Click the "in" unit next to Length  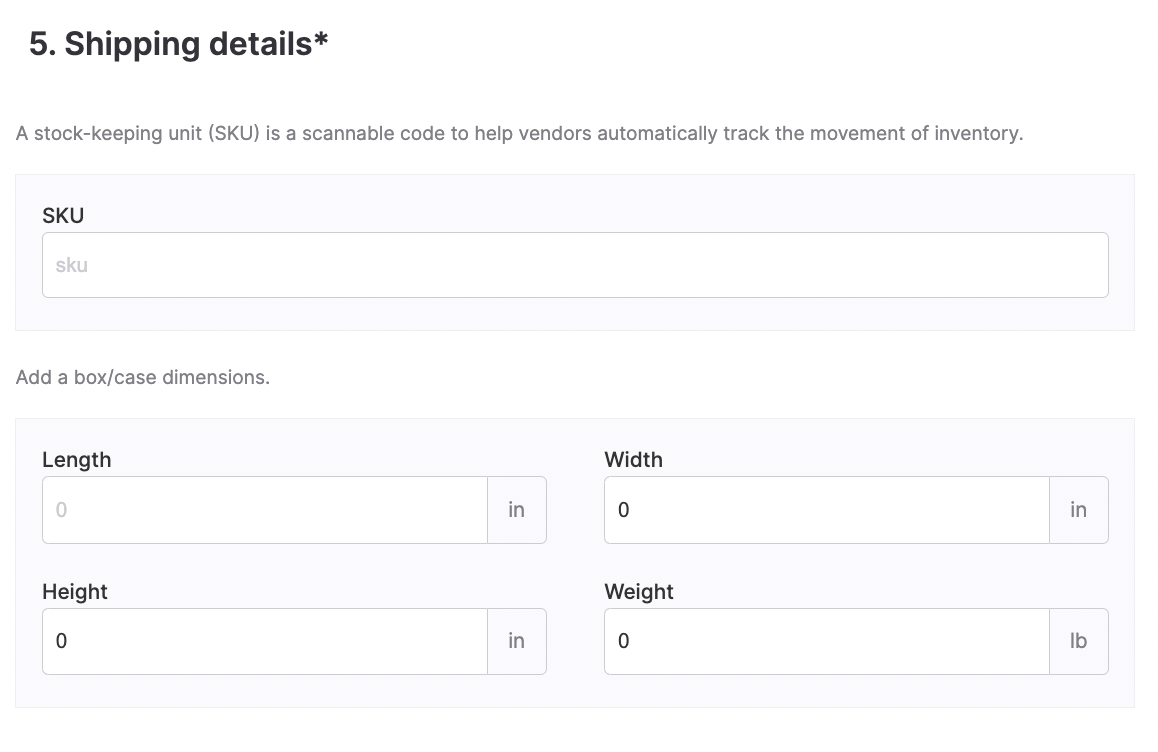pyautogui.click(x=517, y=510)
